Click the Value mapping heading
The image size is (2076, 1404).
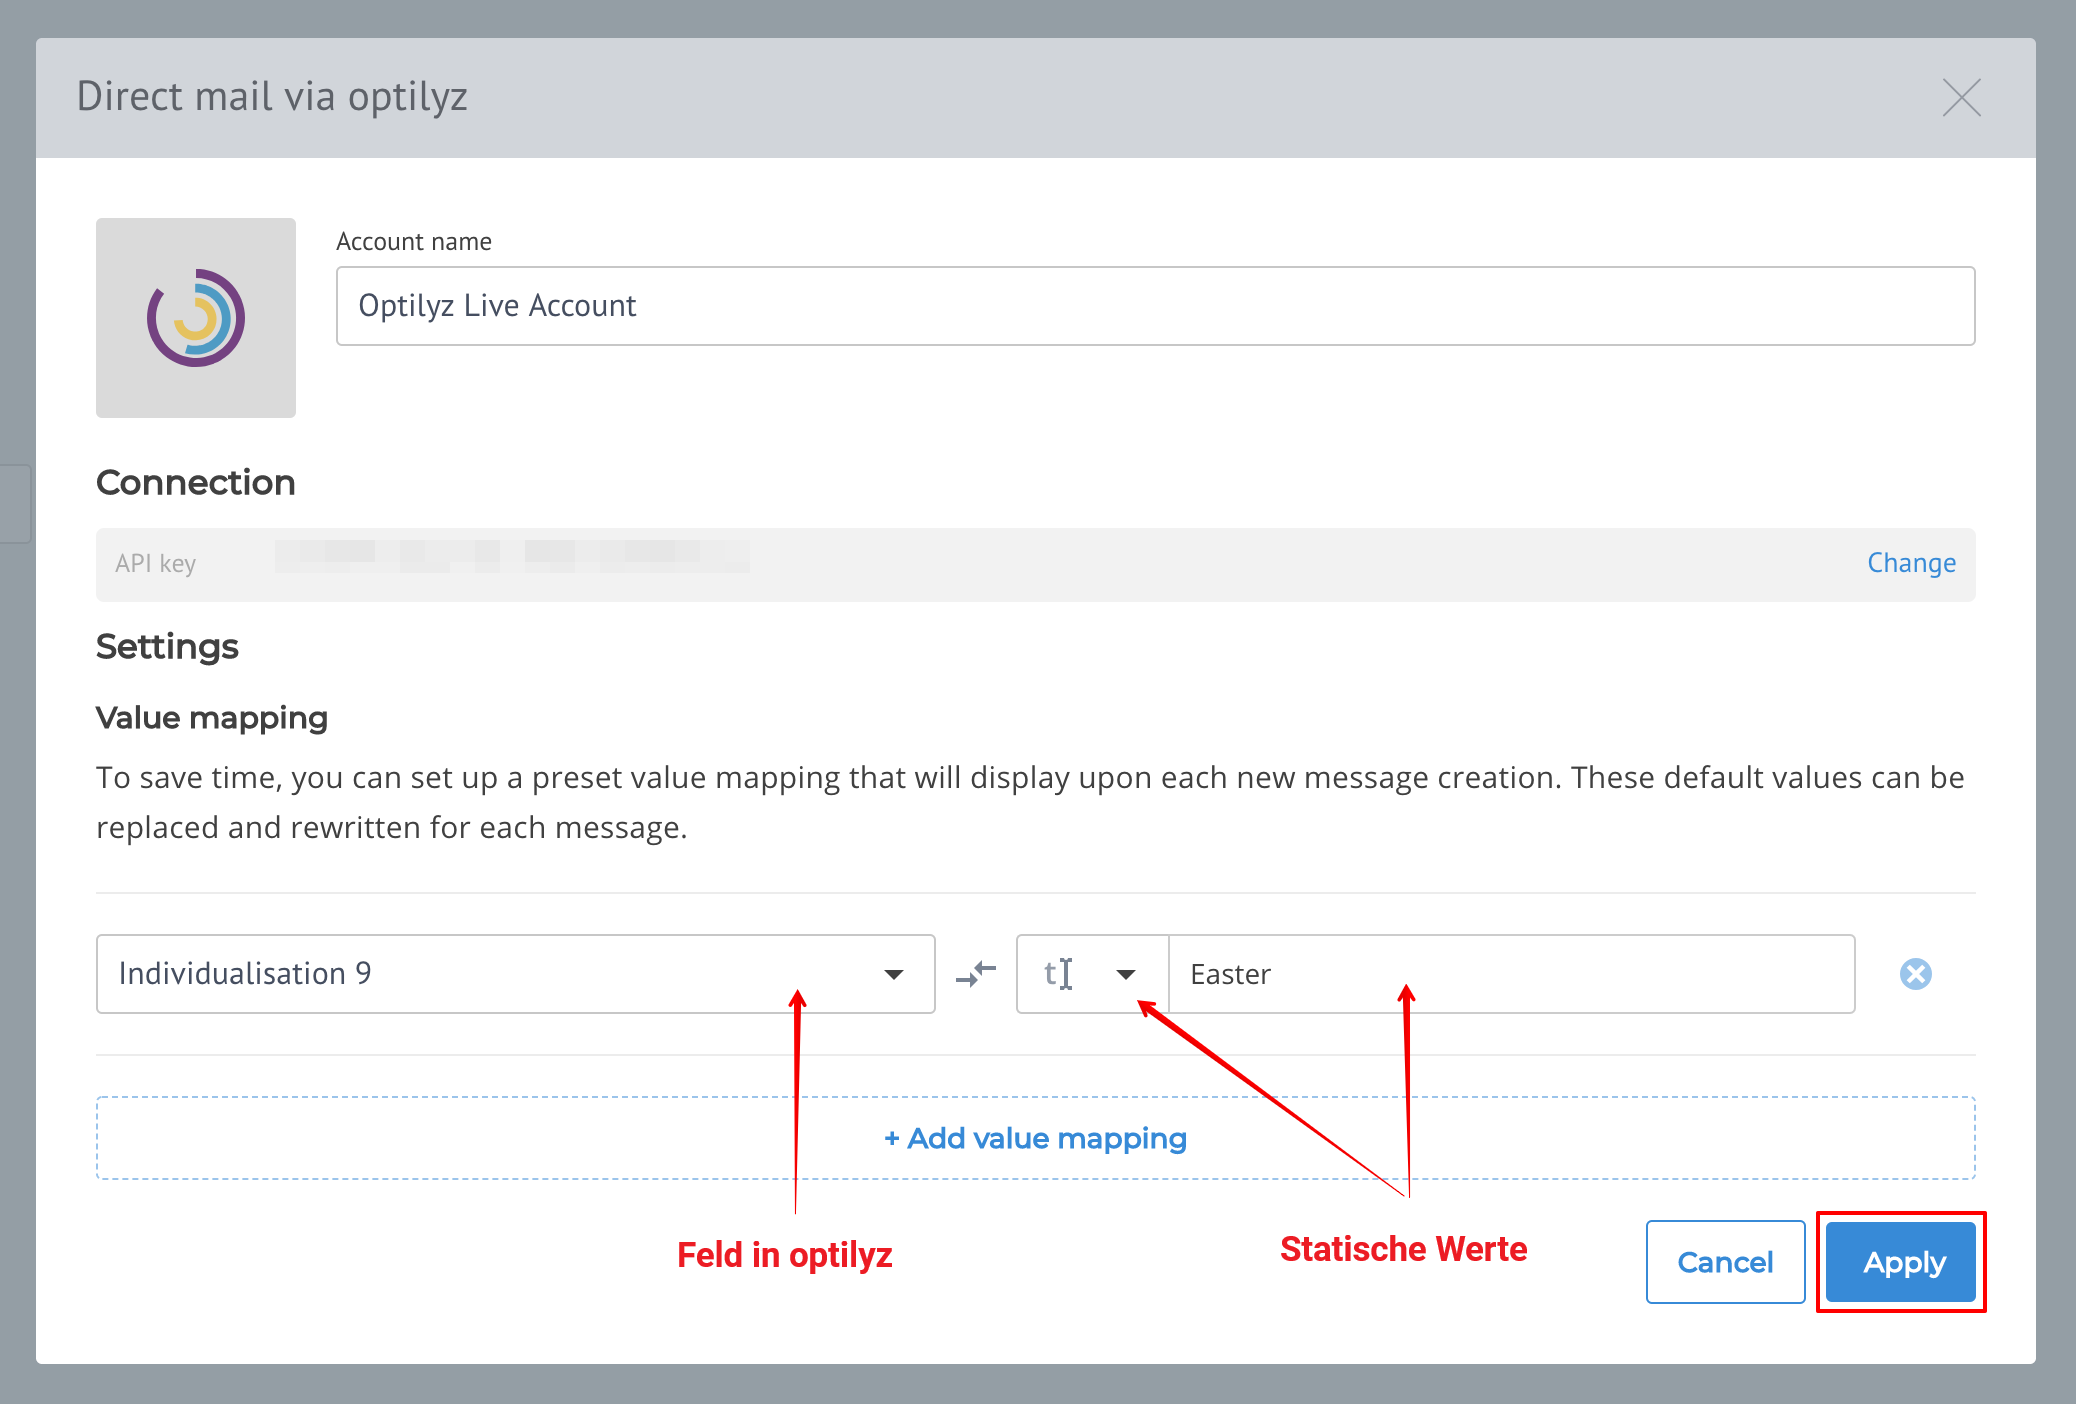click(x=212, y=718)
